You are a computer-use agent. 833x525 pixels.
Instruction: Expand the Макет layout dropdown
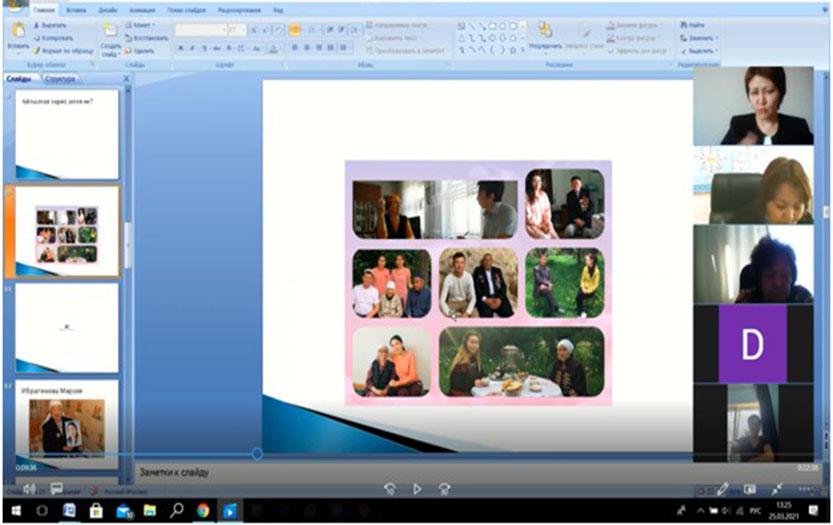[x=140, y=25]
